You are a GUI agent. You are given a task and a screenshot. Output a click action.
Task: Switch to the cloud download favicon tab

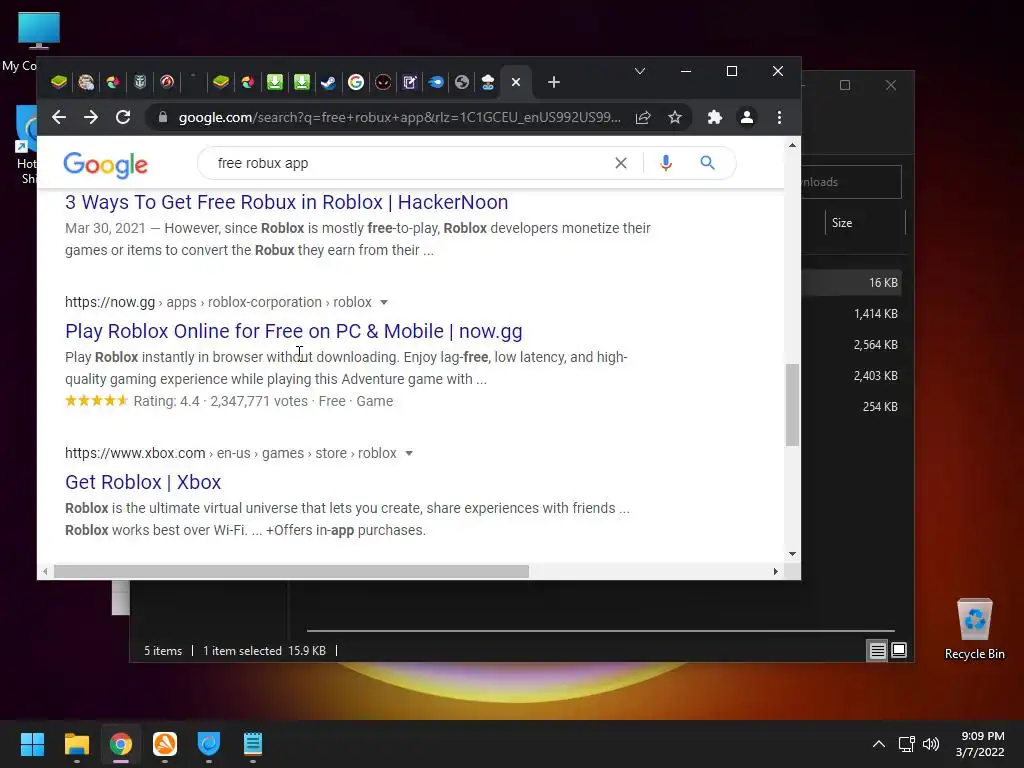(488, 82)
